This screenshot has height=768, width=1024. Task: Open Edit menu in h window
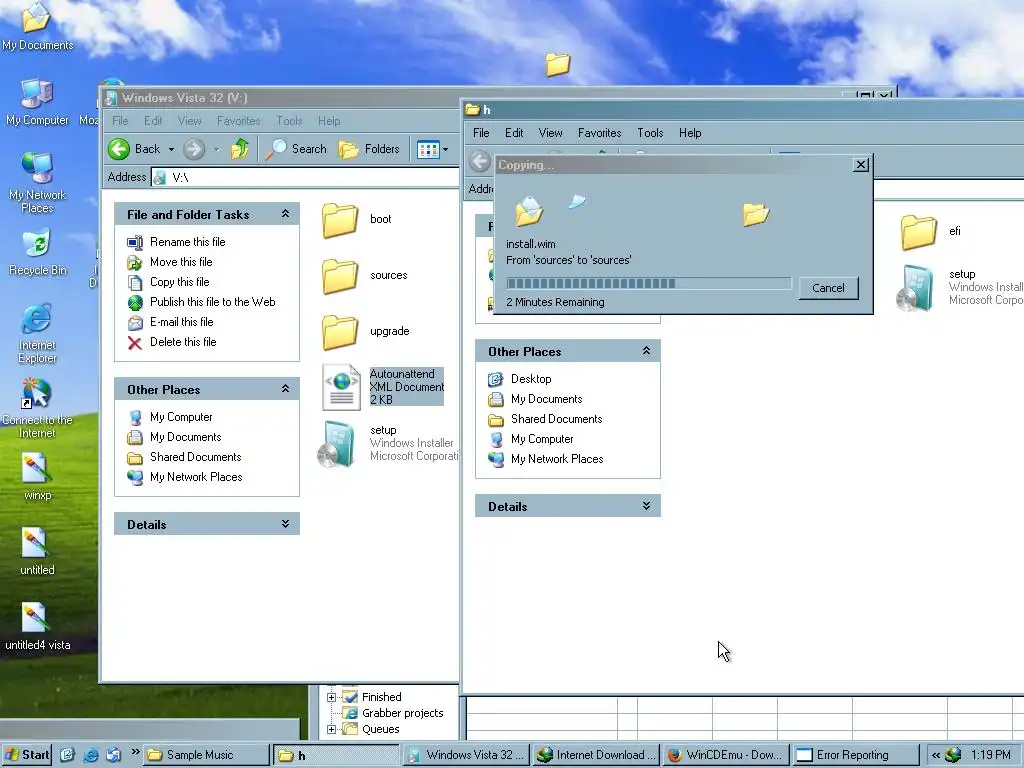(514, 133)
